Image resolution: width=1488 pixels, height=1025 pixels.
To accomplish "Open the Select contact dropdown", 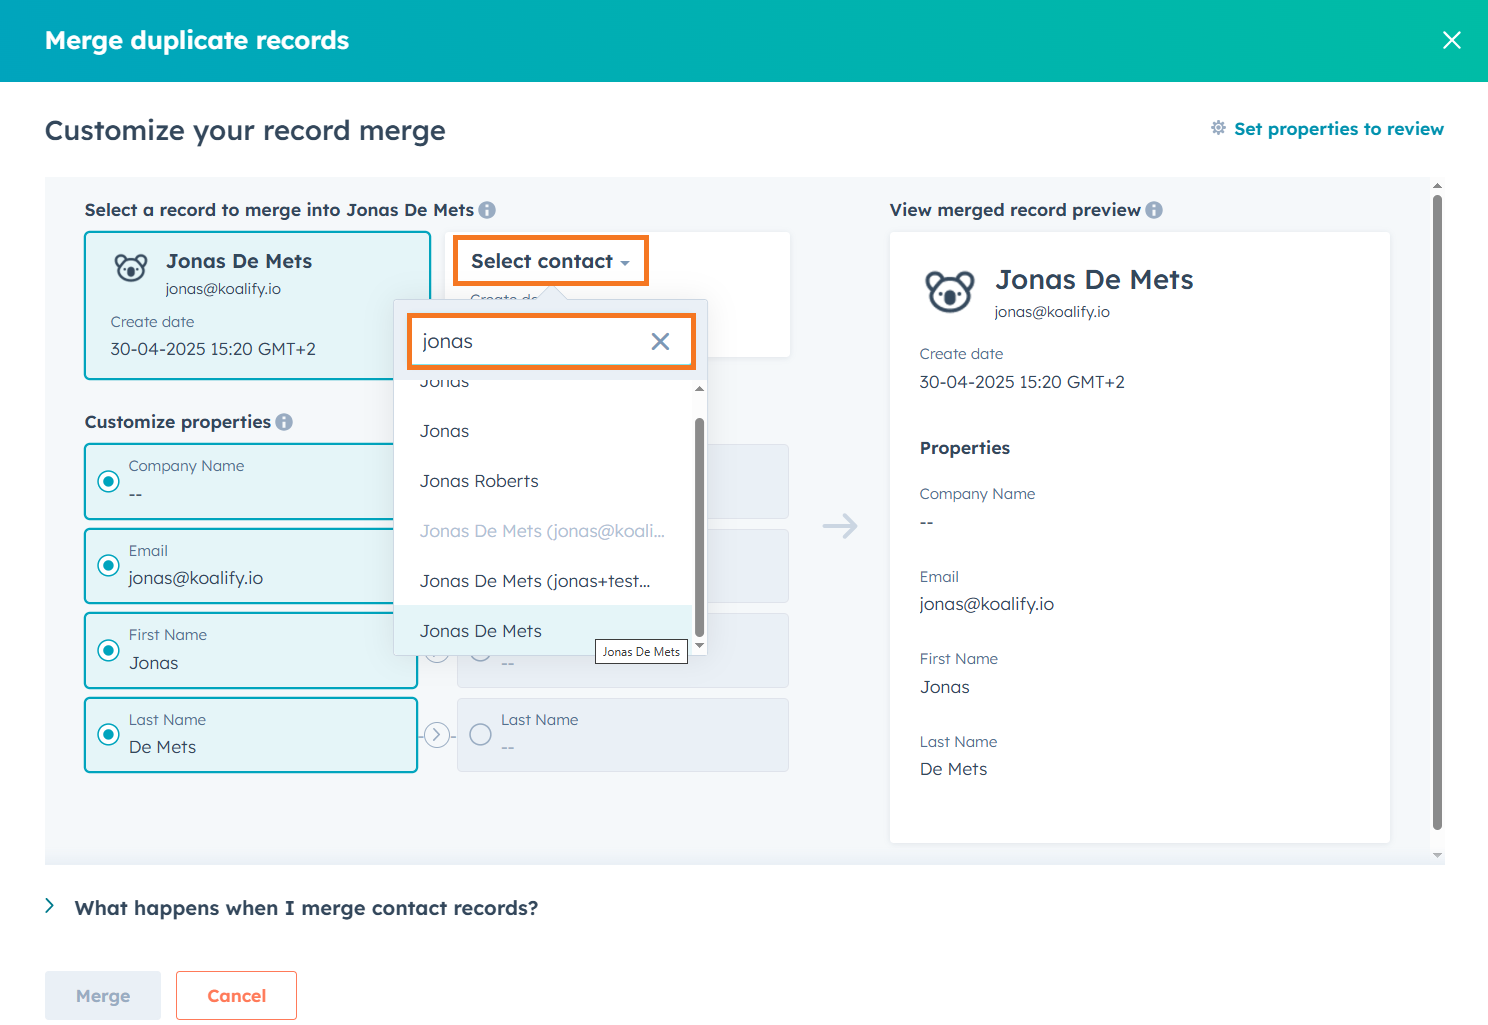I will 550,261.
